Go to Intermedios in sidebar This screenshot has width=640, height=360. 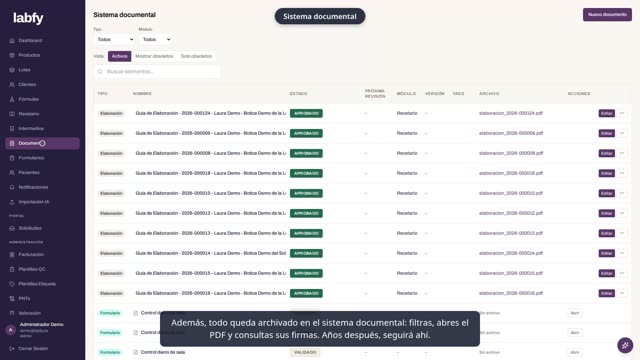(x=31, y=129)
